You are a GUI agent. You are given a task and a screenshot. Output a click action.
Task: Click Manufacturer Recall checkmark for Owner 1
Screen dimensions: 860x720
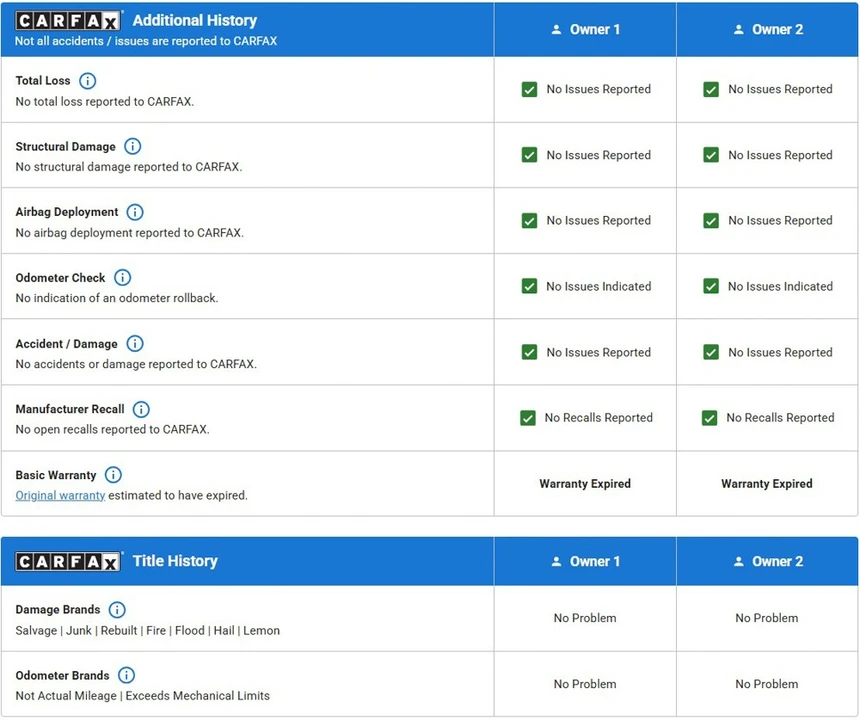(528, 418)
